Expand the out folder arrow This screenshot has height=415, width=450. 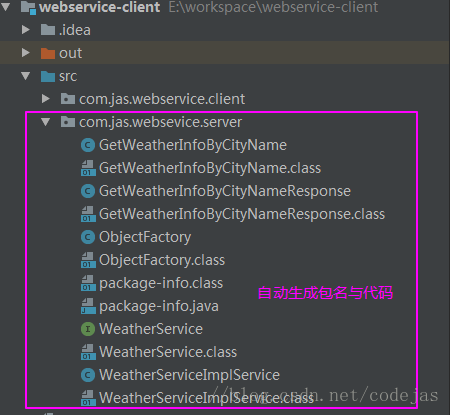(x=26, y=53)
